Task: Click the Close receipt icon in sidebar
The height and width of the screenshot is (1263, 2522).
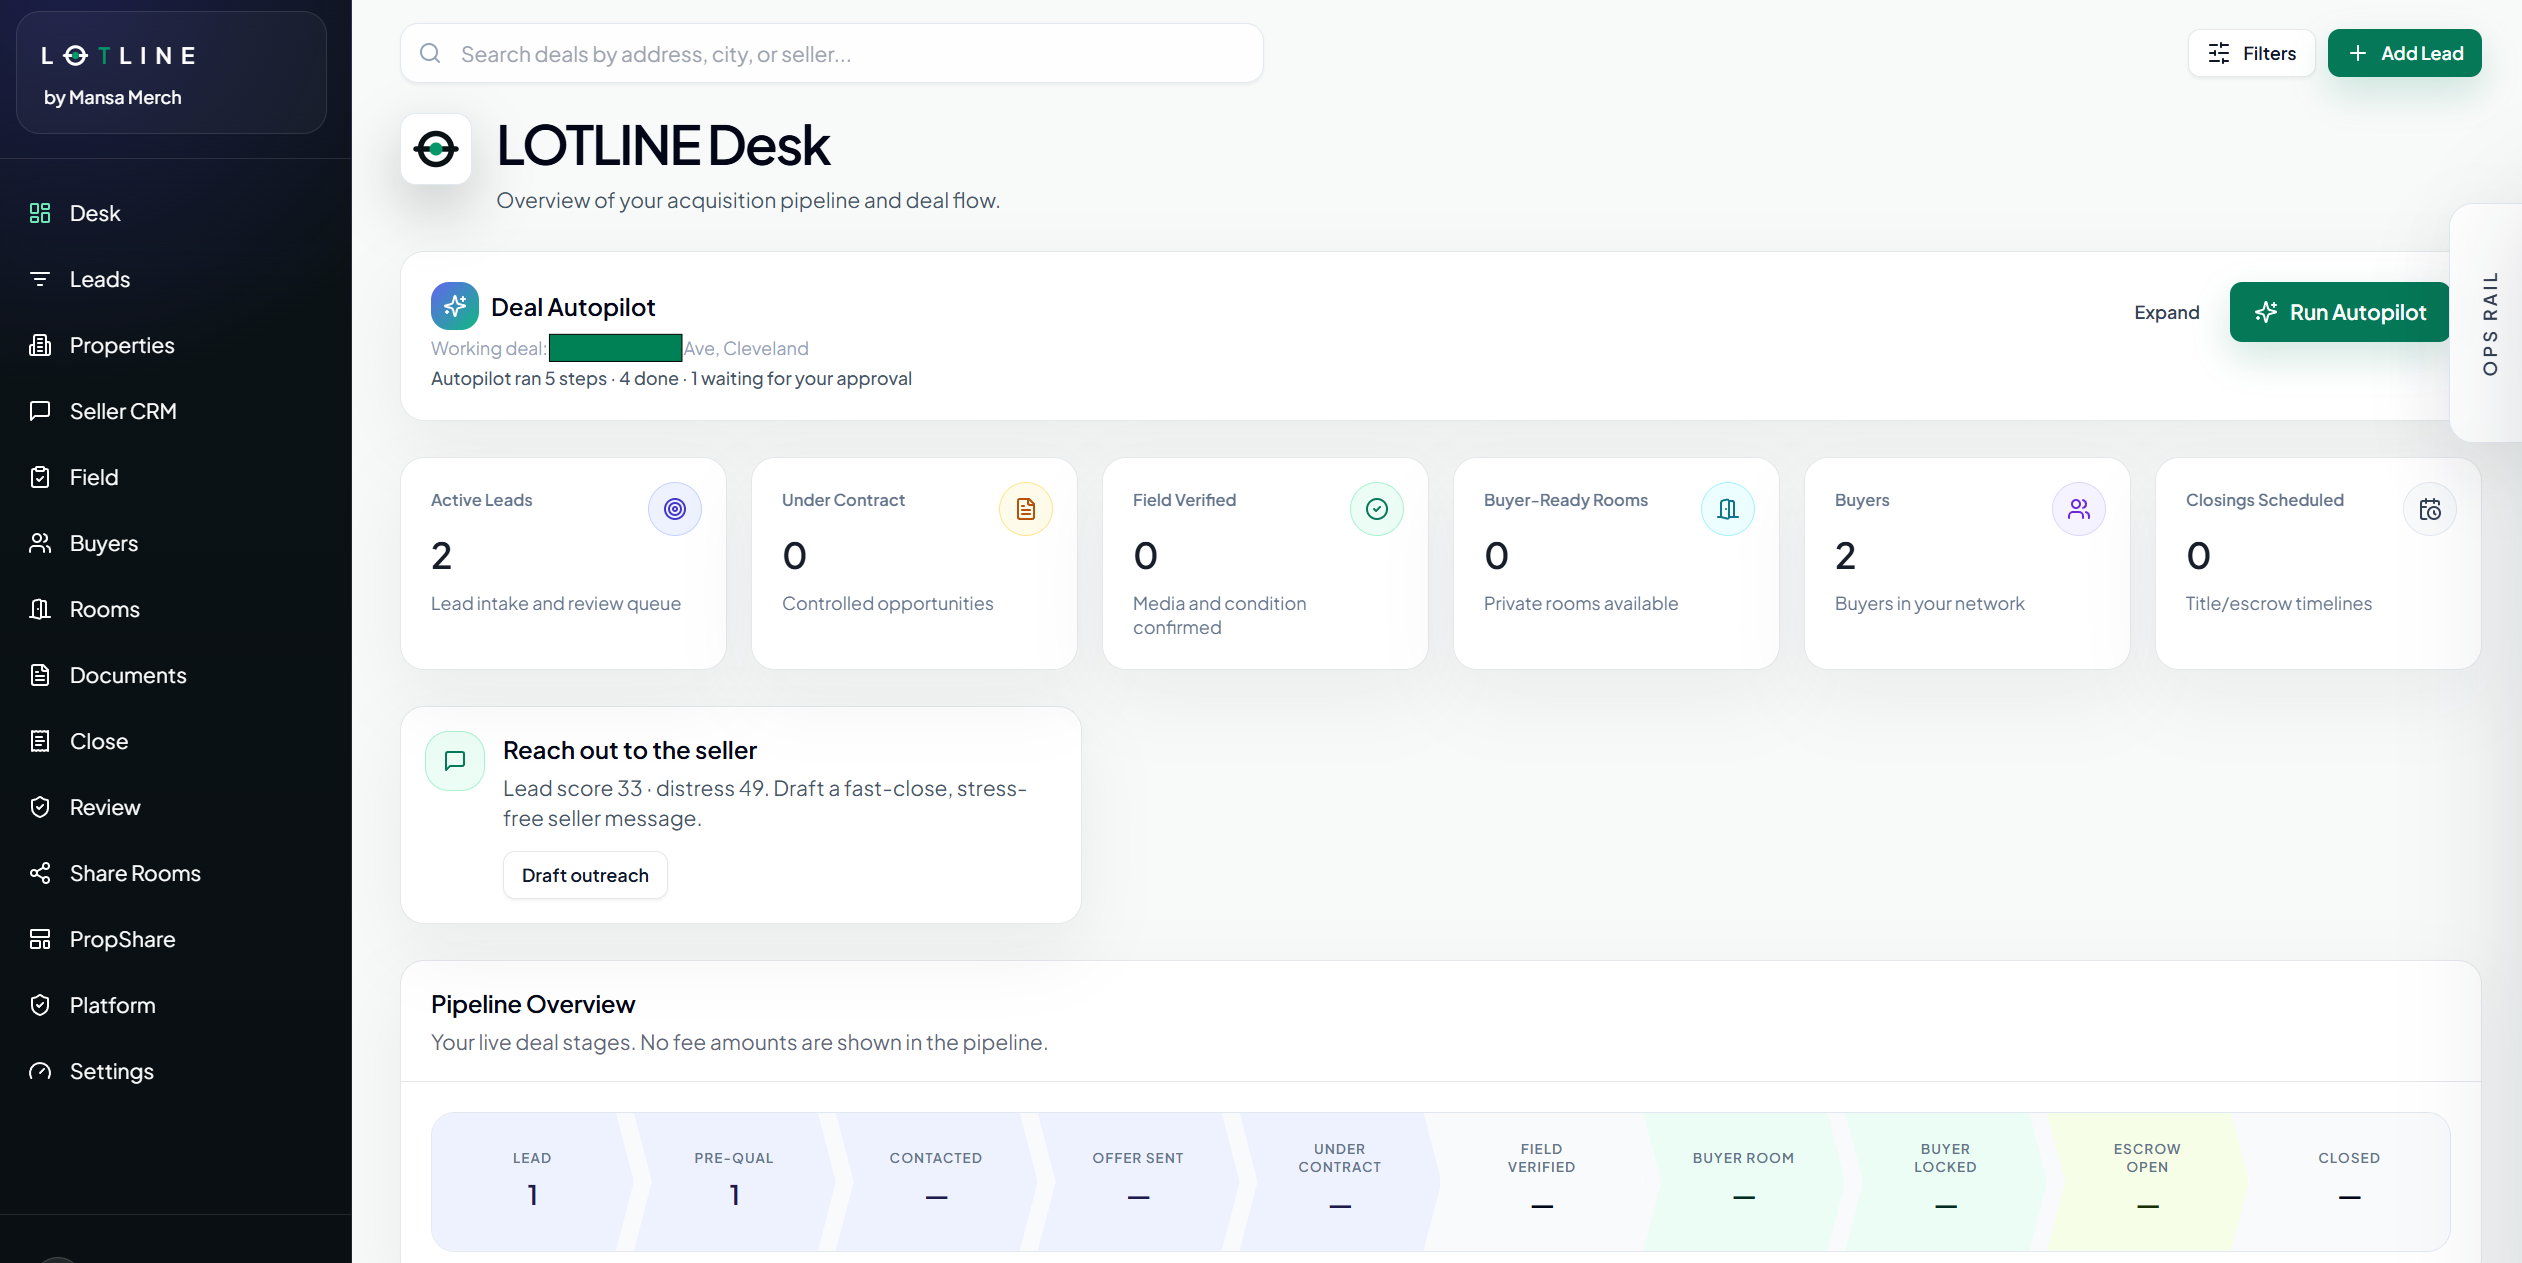Action: (x=40, y=741)
